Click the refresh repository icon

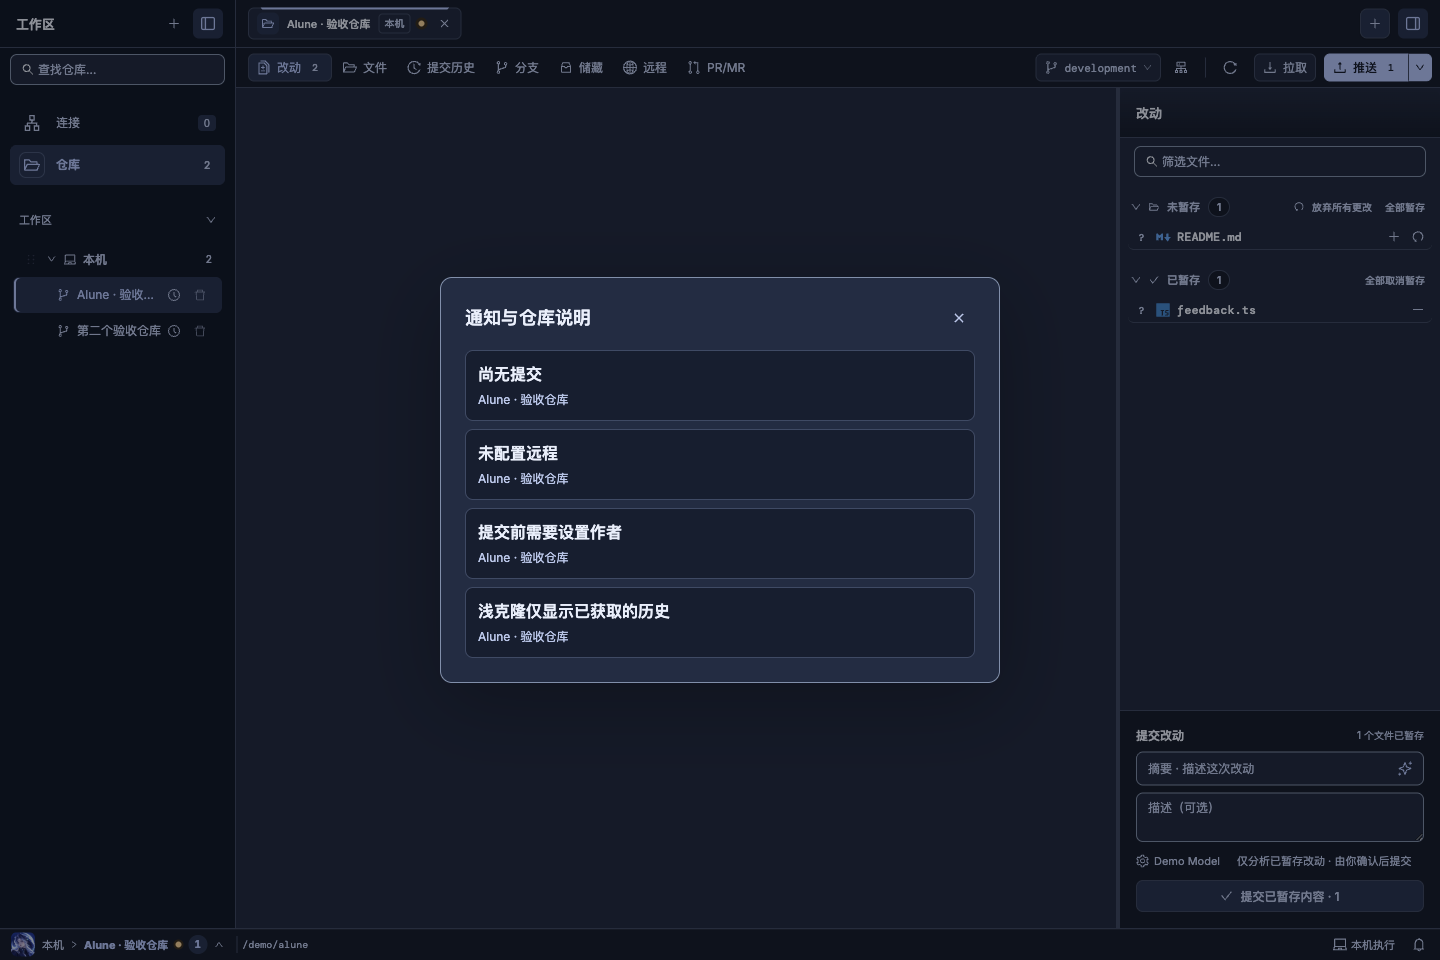(1230, 67)
